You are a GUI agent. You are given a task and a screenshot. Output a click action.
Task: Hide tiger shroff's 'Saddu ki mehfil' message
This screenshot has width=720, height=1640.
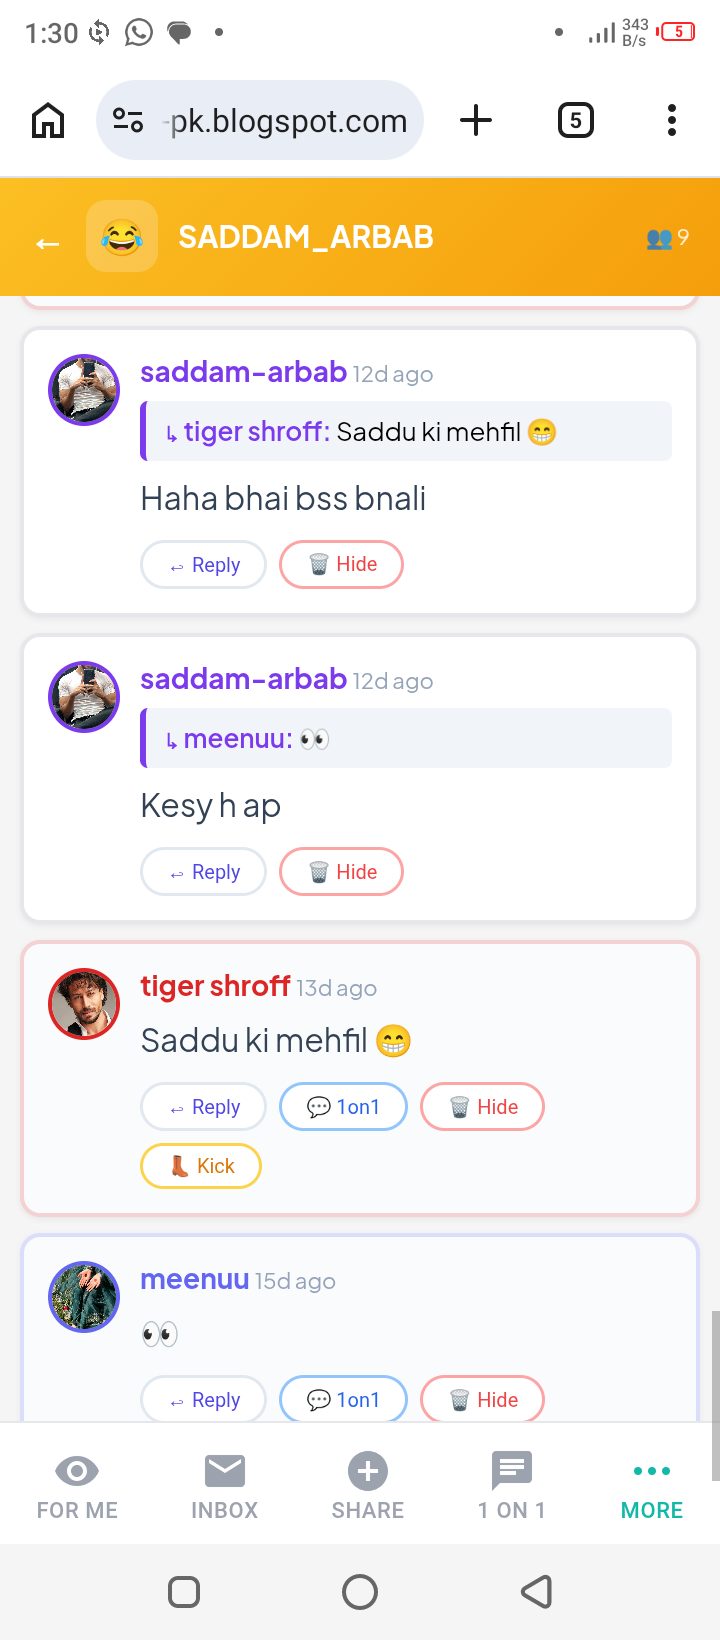point(483,1107)
